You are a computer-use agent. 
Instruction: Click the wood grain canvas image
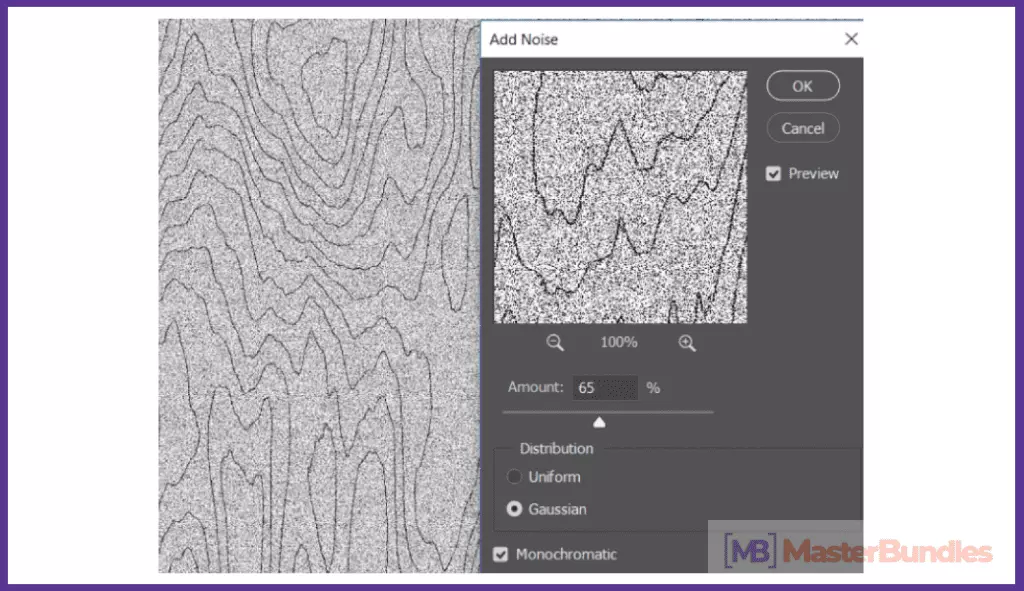point(319,296)
